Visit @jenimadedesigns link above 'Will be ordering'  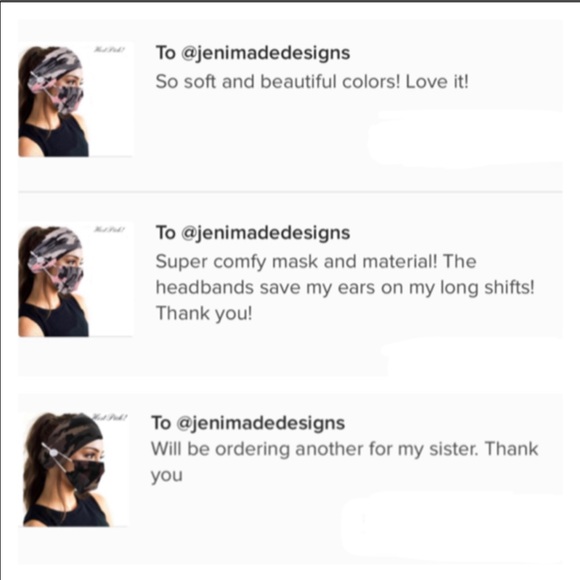point(261,423)
